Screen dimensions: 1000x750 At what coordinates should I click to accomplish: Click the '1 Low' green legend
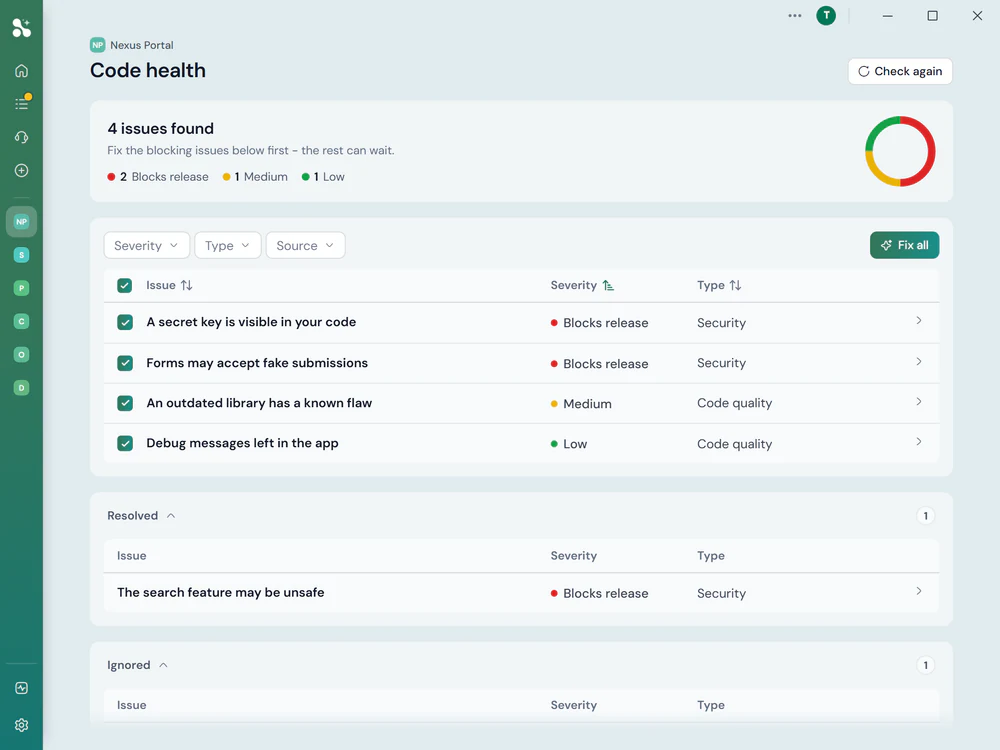[x=323, y=177]
